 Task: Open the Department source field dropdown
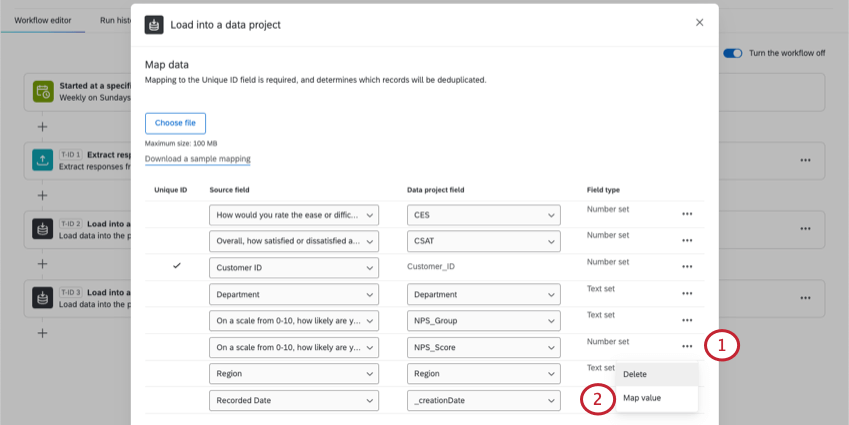click(x=294, y=295)
